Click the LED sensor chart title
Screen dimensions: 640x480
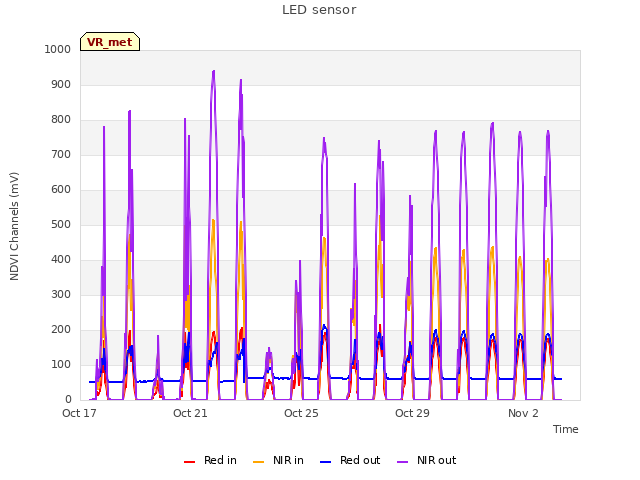319,10
